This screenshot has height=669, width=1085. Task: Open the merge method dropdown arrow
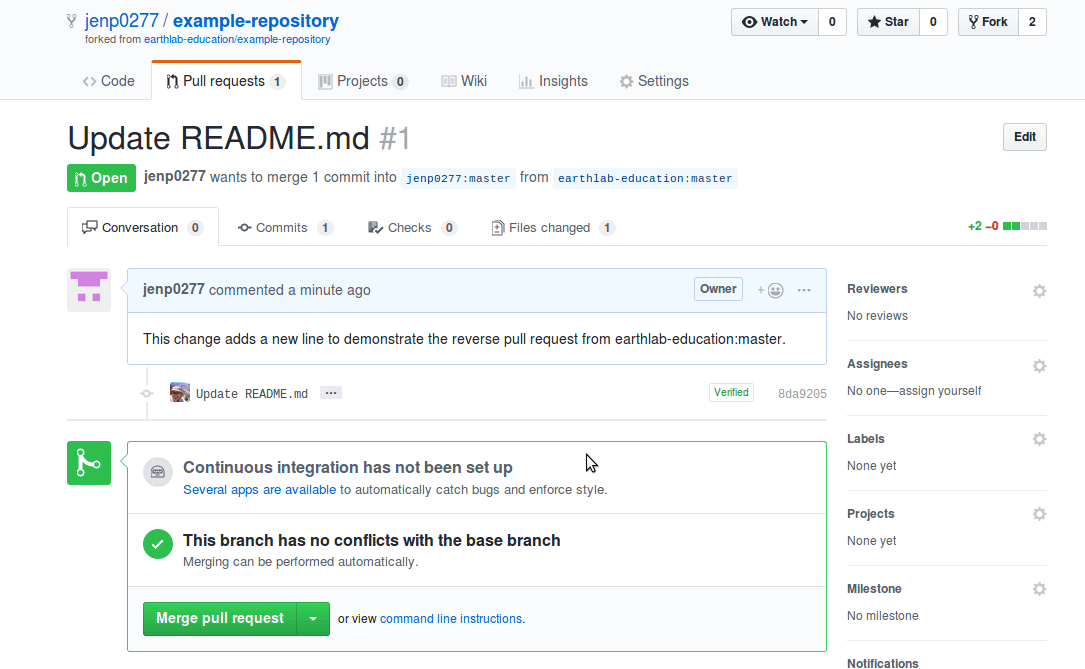313,618
